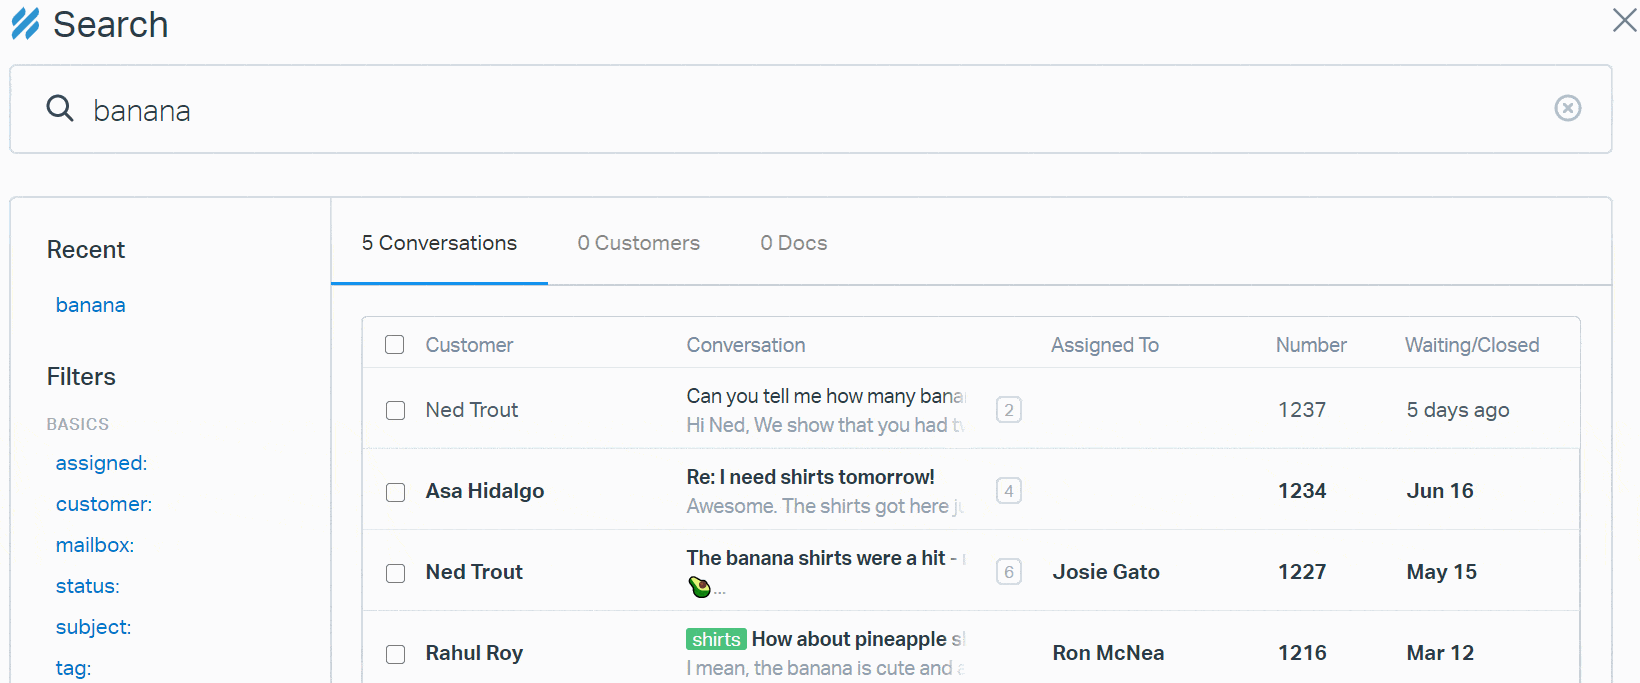Switch to the 0 Customers tab
This screenshot has height=683, width=1640.
(x=638, y=243)
